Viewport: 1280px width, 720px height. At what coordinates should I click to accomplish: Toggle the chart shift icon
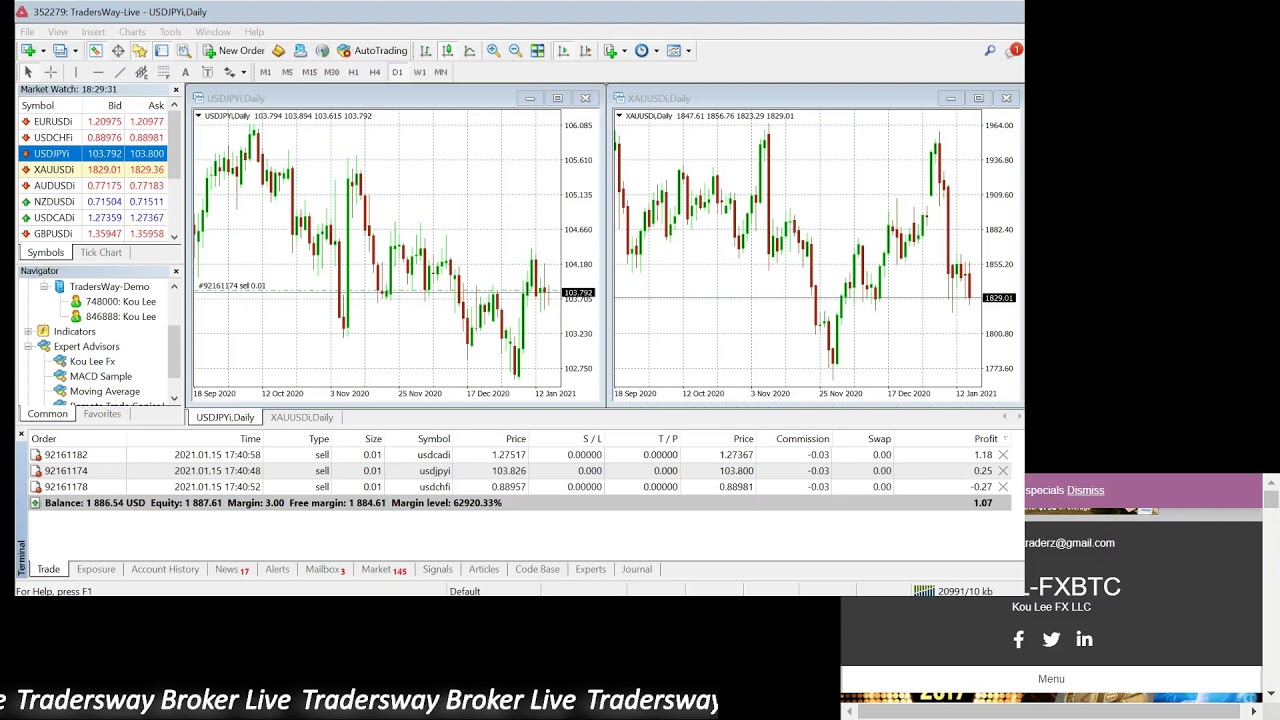pos(585,50)
